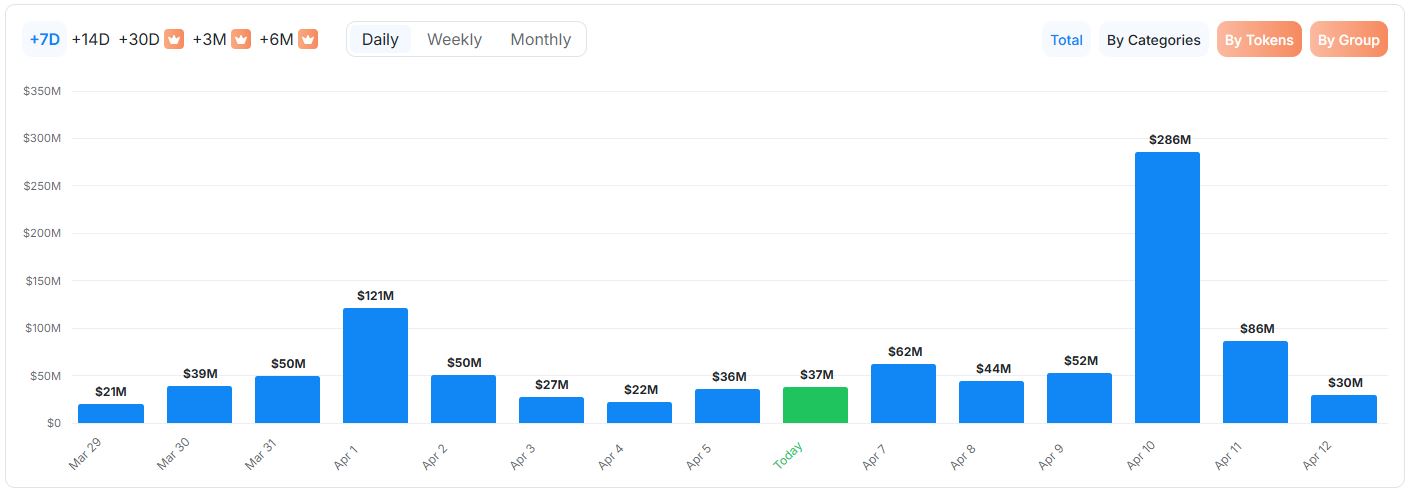Open the By Categories breakdown

(x=1153, y=40)
